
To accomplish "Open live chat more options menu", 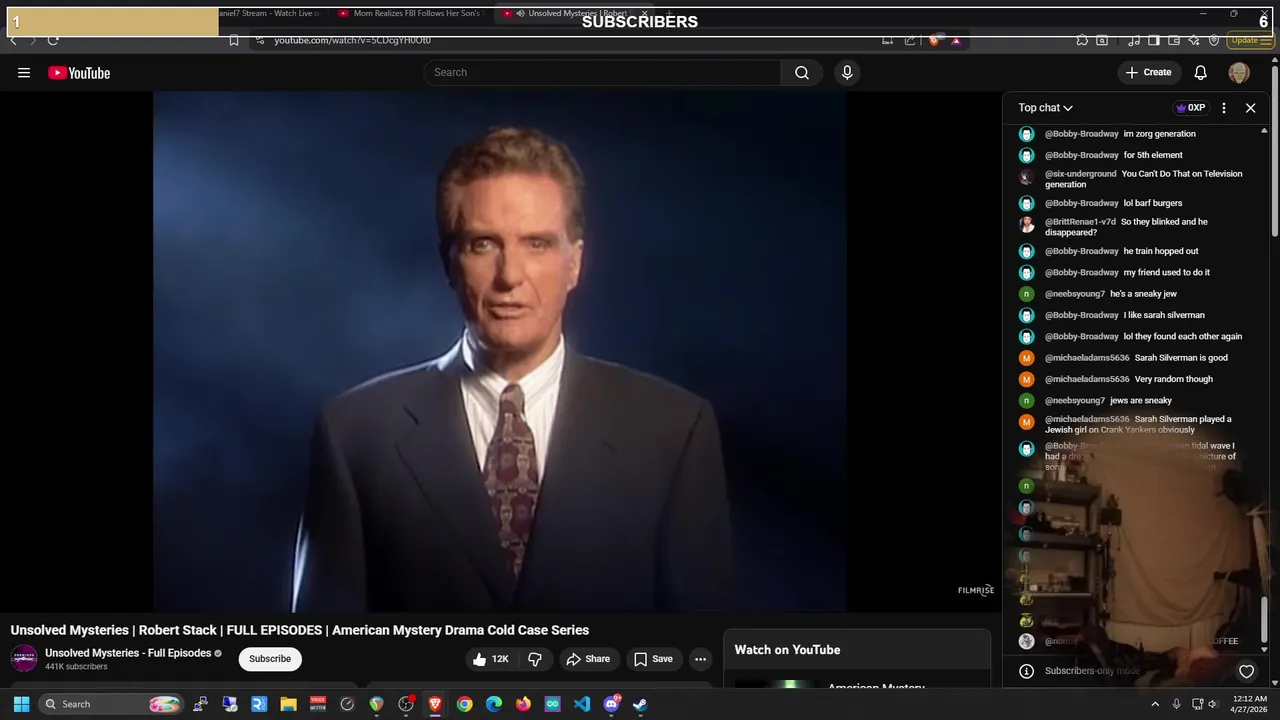I will pyautogui.click(x=1224, y=108).
